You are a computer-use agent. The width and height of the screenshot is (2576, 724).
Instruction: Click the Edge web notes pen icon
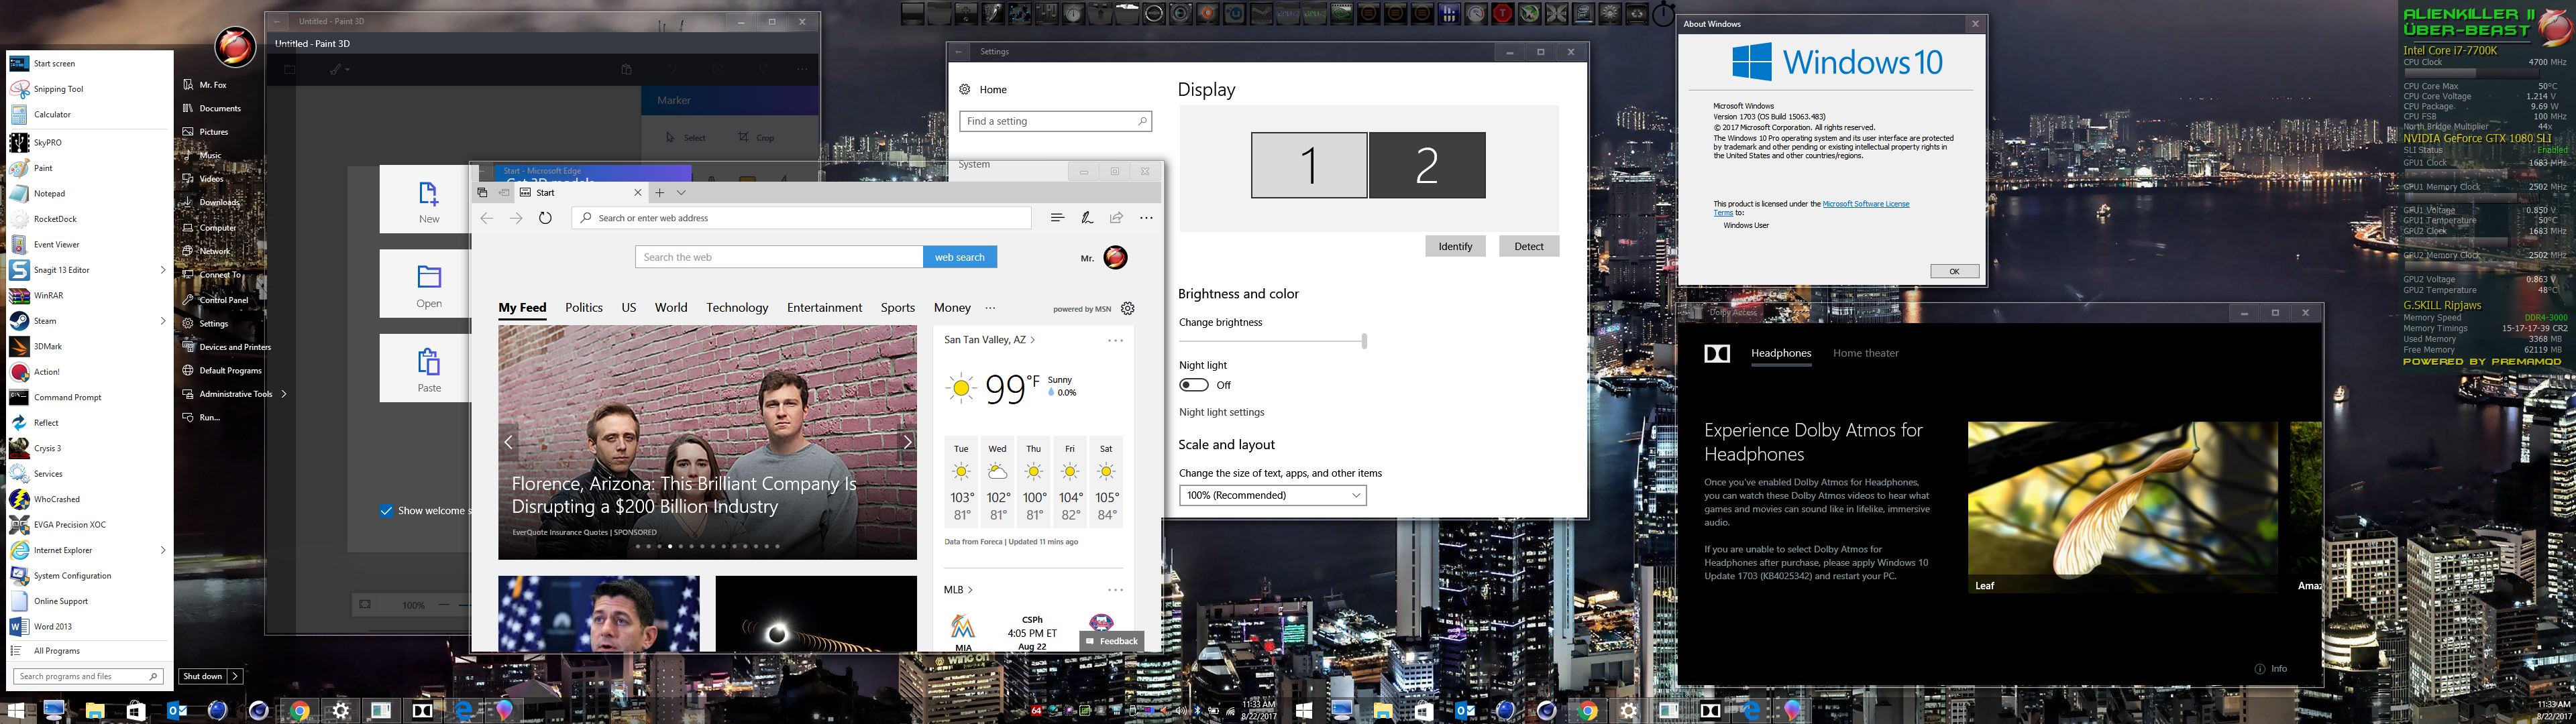(x=1087, y=218)
